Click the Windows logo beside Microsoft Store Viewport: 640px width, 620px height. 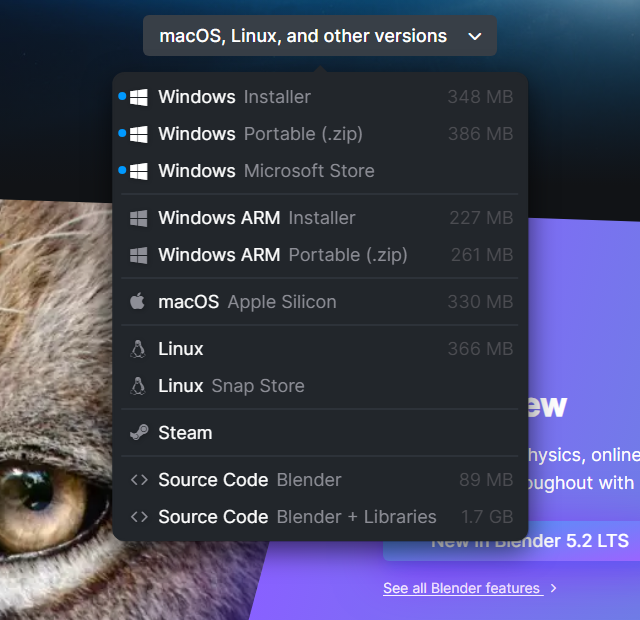pos(138,171)
